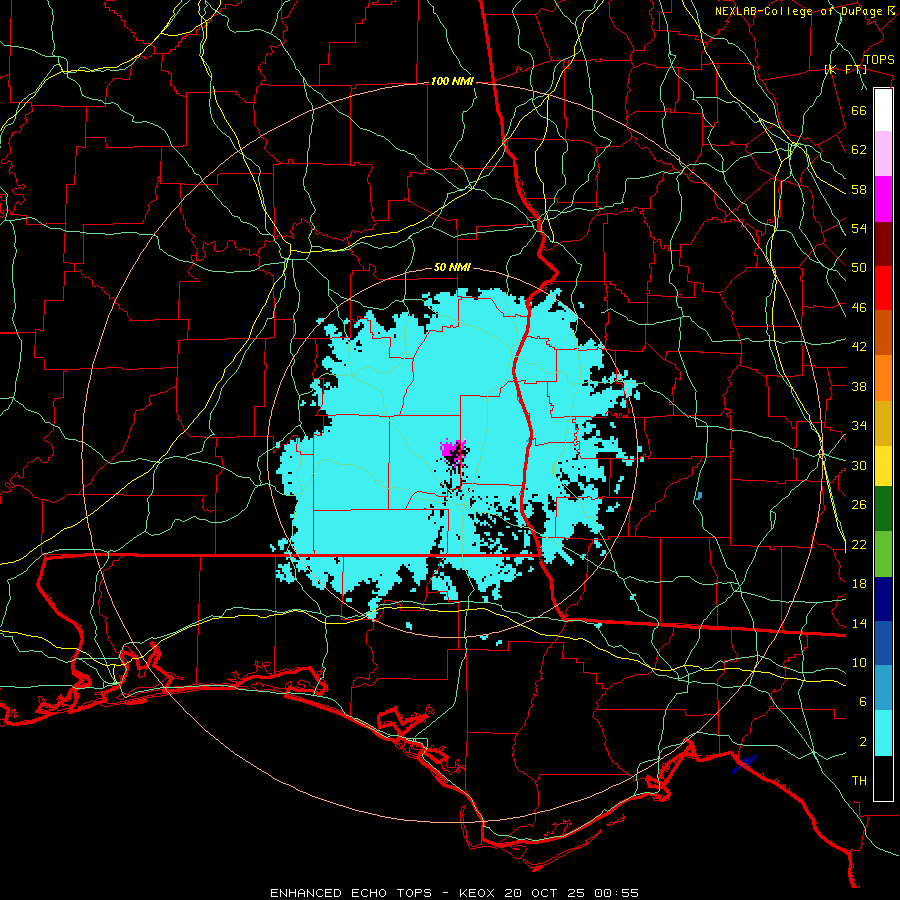Click the 20 OCT 25 date text
Viewport: 900px width, 900px height.
pyautogui.click(x=546, y=893)
